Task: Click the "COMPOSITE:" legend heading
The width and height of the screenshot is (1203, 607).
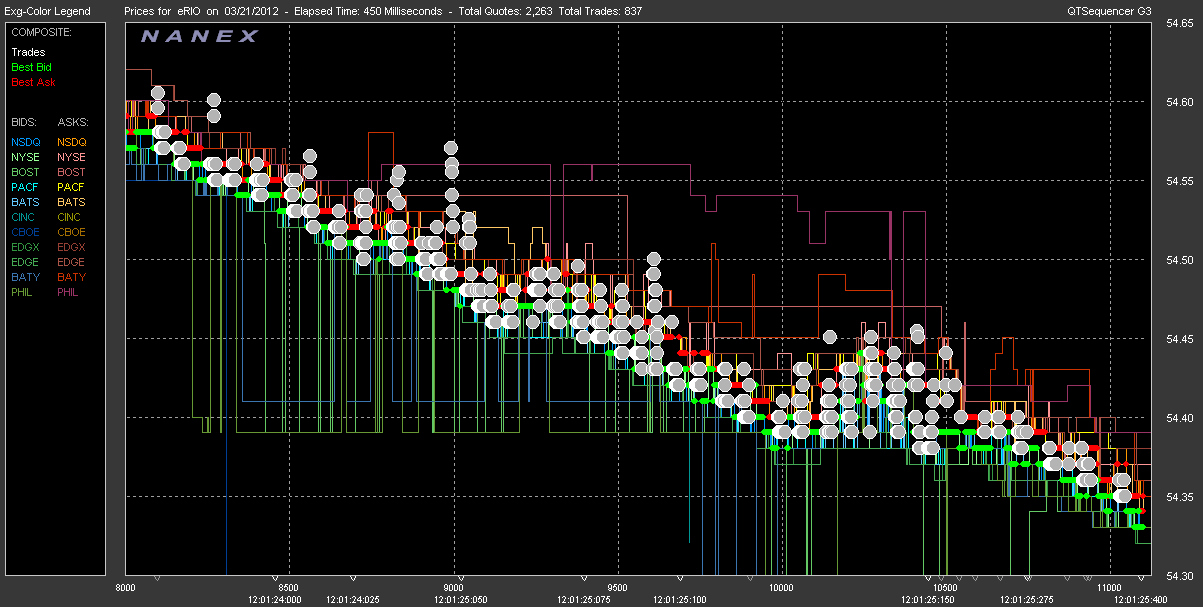Action: point(39,32)
